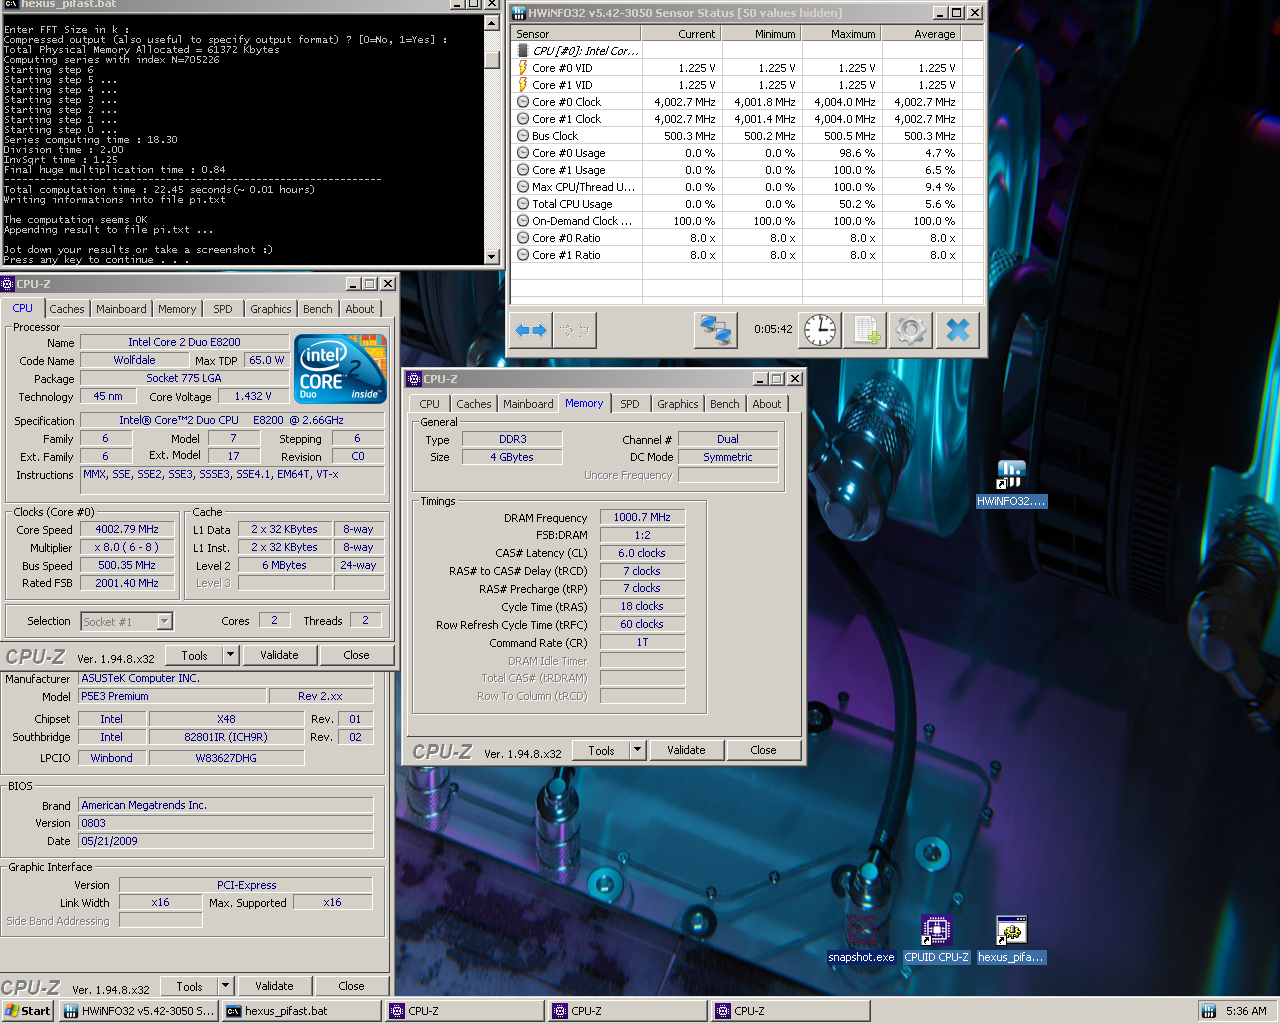Click the P5E3 Premium model field

(173, 696)
